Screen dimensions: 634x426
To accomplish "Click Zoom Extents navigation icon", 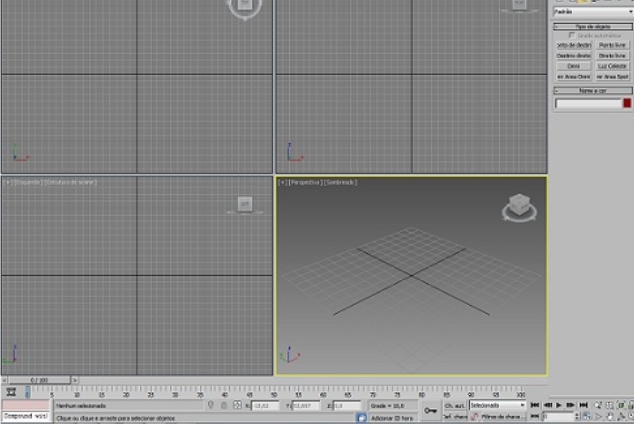I will tap(621, 405).
